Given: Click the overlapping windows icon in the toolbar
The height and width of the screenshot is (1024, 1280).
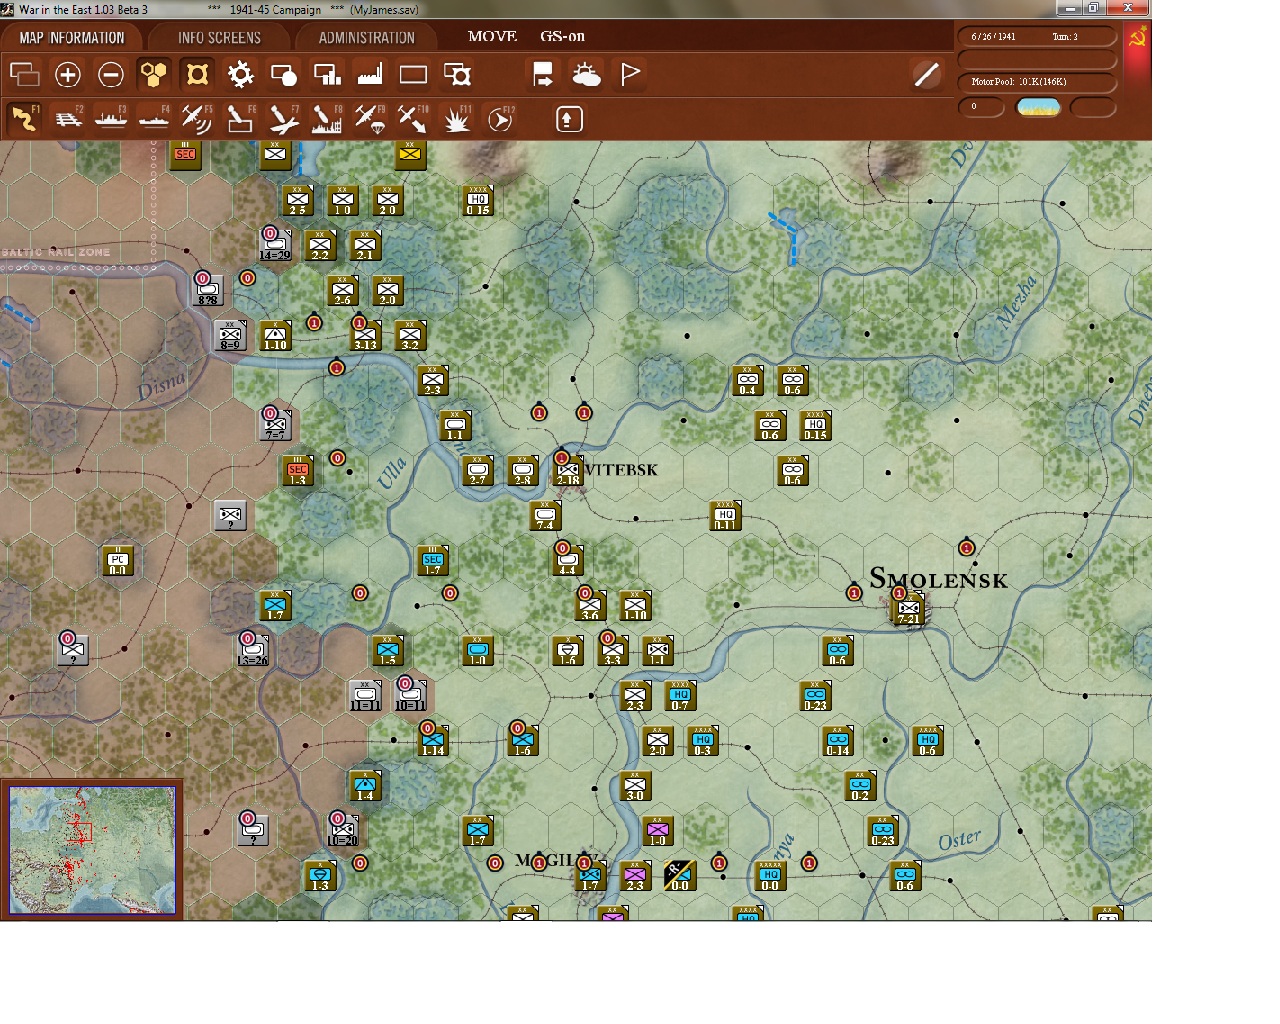Looking at the screenshot, I should tap(24, 74).
